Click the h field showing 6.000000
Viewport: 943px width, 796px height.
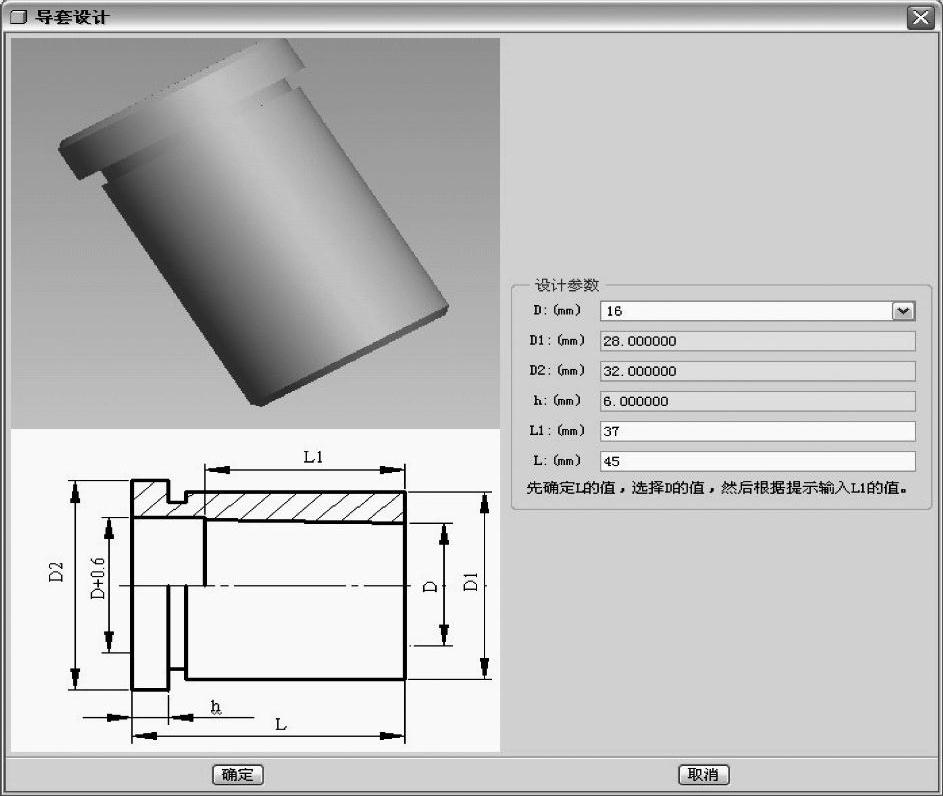click(x=757, y=401)
